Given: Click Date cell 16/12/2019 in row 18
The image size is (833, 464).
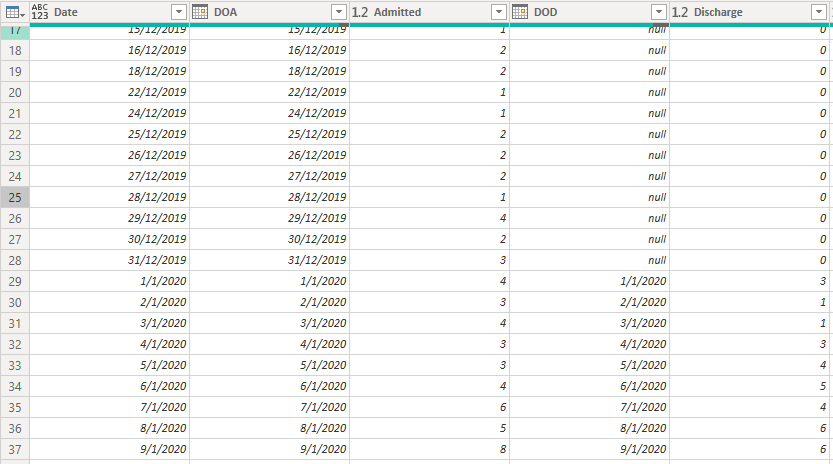Looking at the screenshot, I should pos(109,50).
